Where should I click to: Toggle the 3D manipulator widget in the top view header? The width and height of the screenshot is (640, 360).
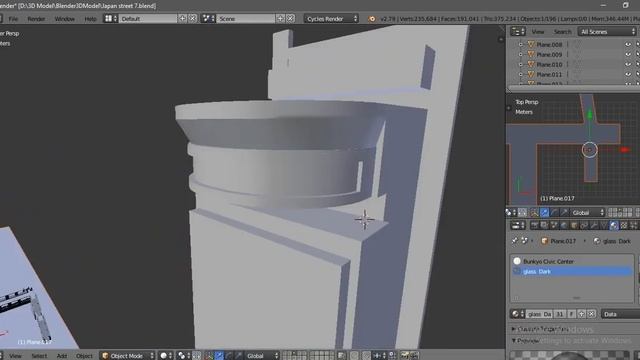point(534,212)
